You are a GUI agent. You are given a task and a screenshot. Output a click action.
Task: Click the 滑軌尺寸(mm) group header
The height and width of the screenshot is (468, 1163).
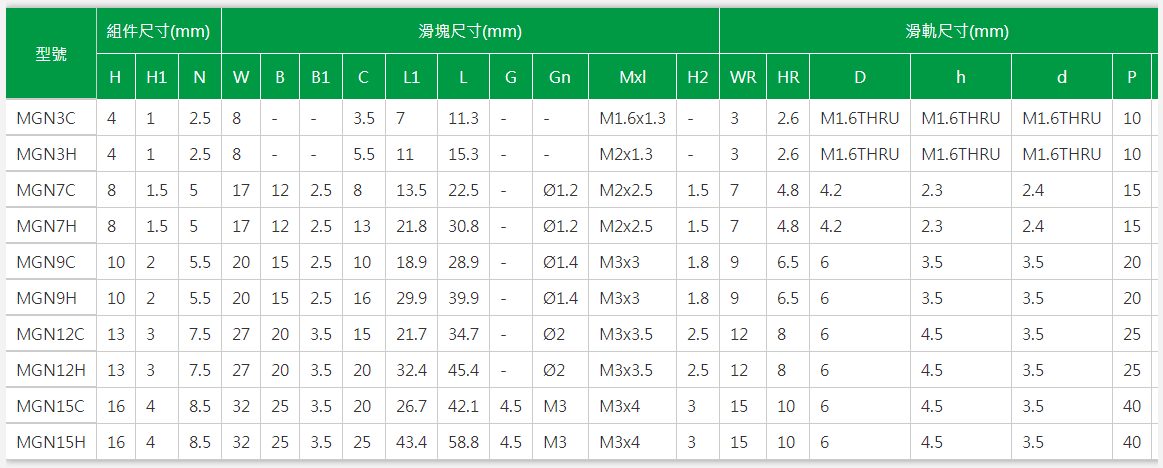[957, 31]
